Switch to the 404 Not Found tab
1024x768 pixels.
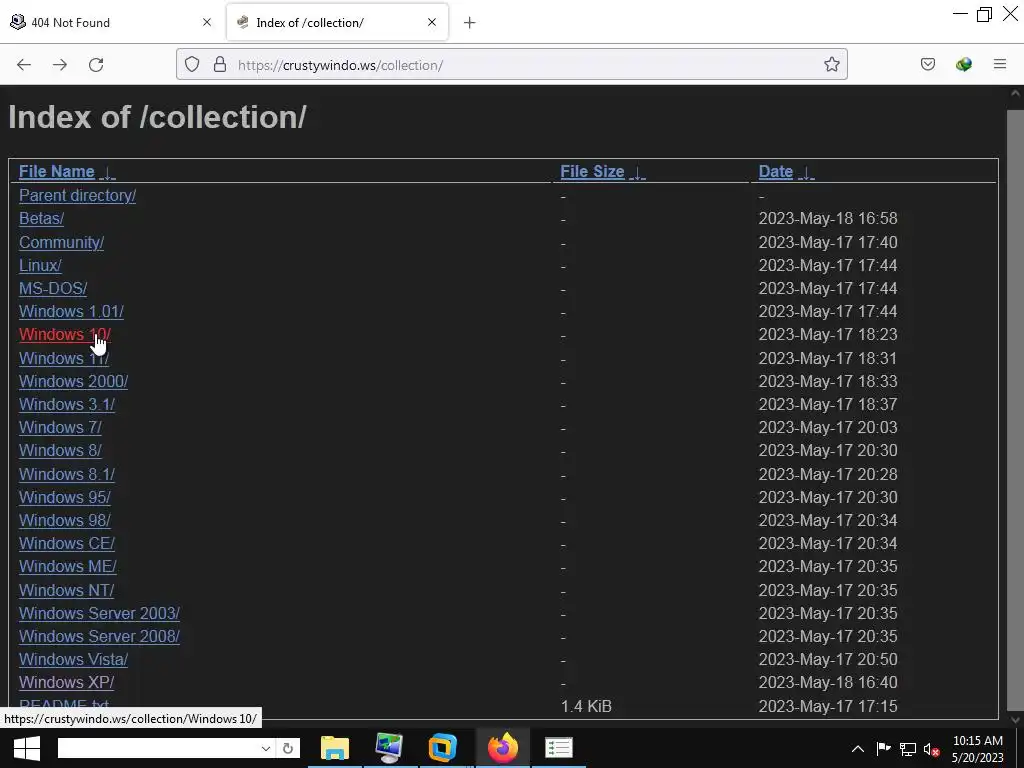pos(111,22)
